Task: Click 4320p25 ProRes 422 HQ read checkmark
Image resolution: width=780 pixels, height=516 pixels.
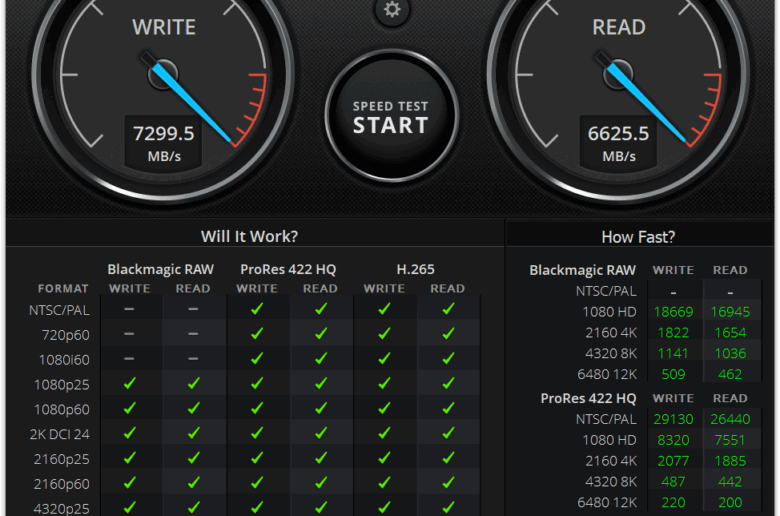Action: [x=321, y=507]
